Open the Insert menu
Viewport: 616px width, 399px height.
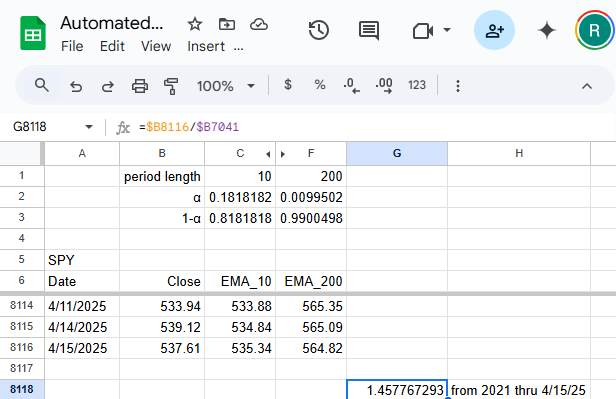point(206,46)
